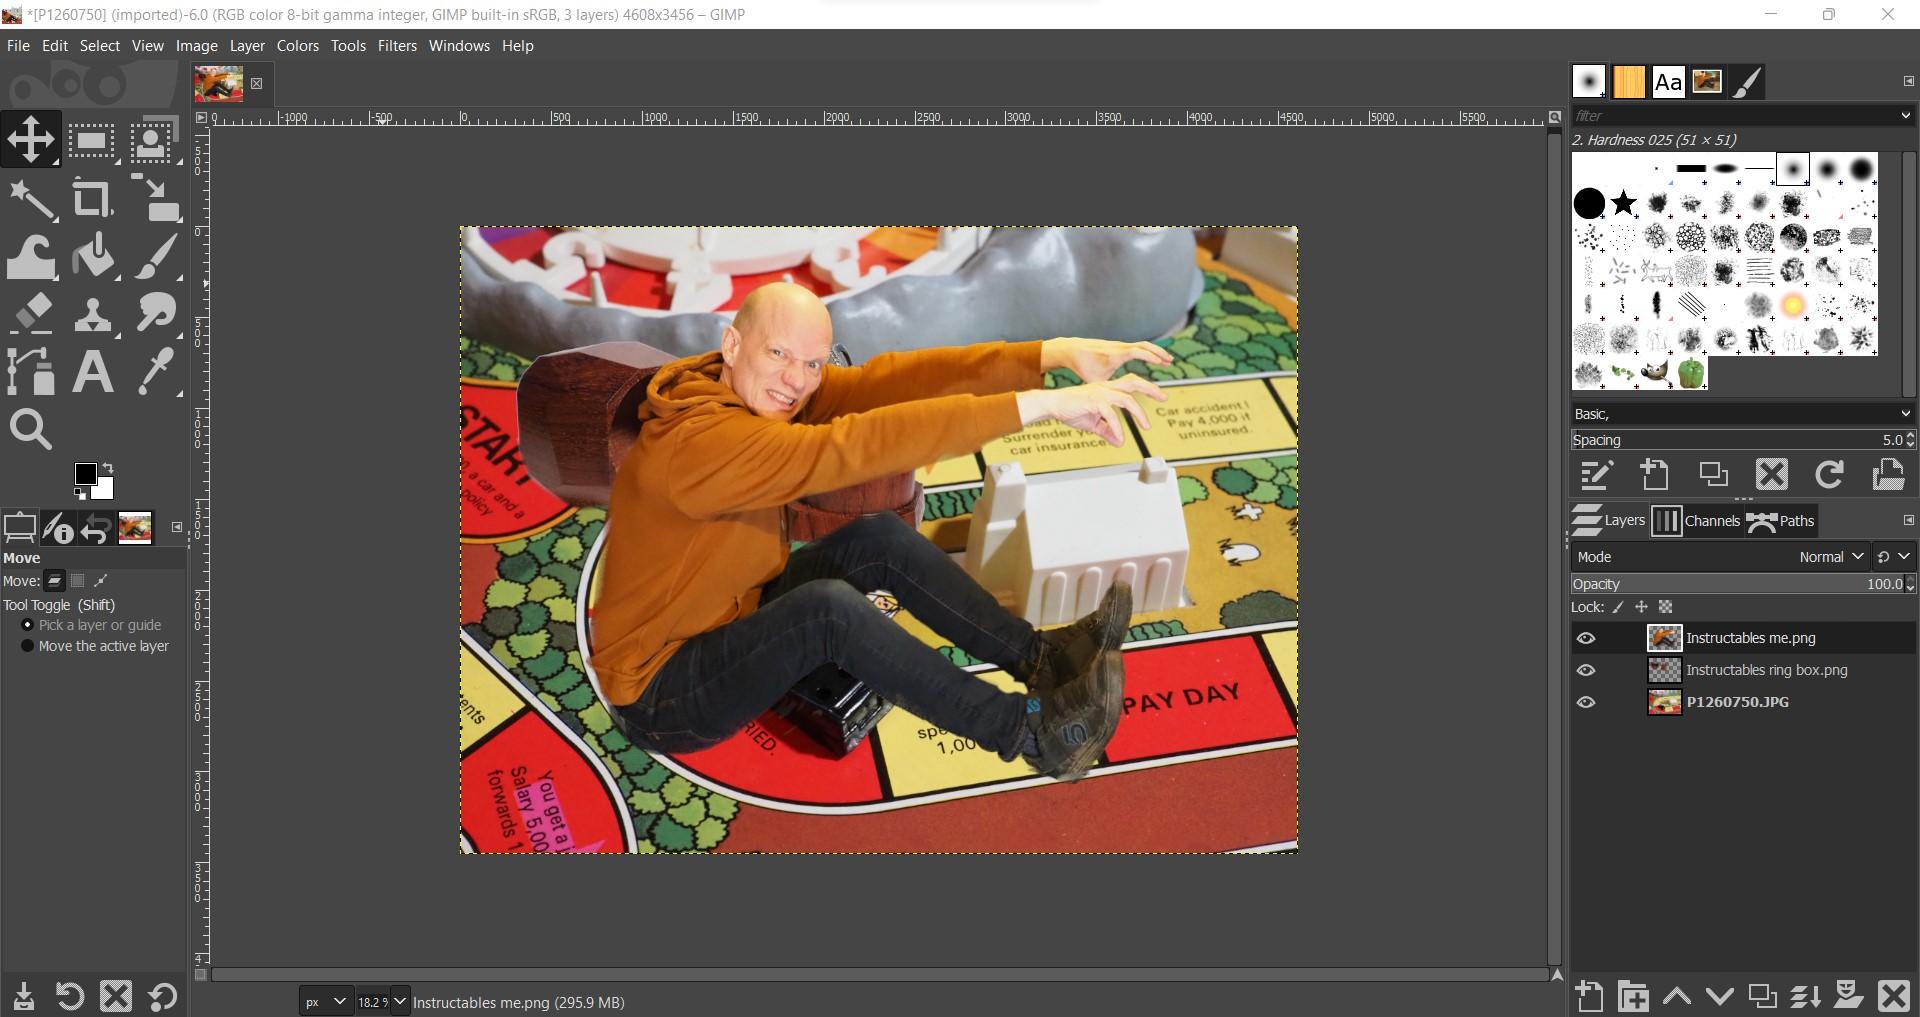The height and width of the screenshot is (1017, 1920).
Task: Lower the selected layer one step
Action: pos(1719,996)
